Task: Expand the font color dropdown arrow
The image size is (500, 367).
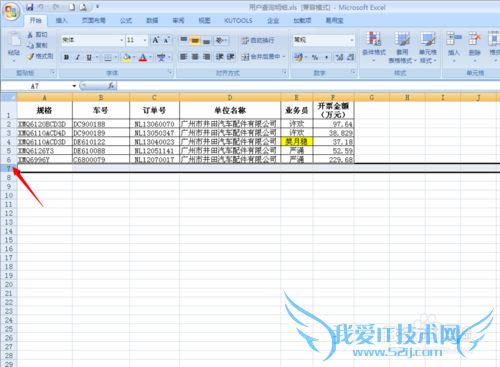Action: pos(150,57)
